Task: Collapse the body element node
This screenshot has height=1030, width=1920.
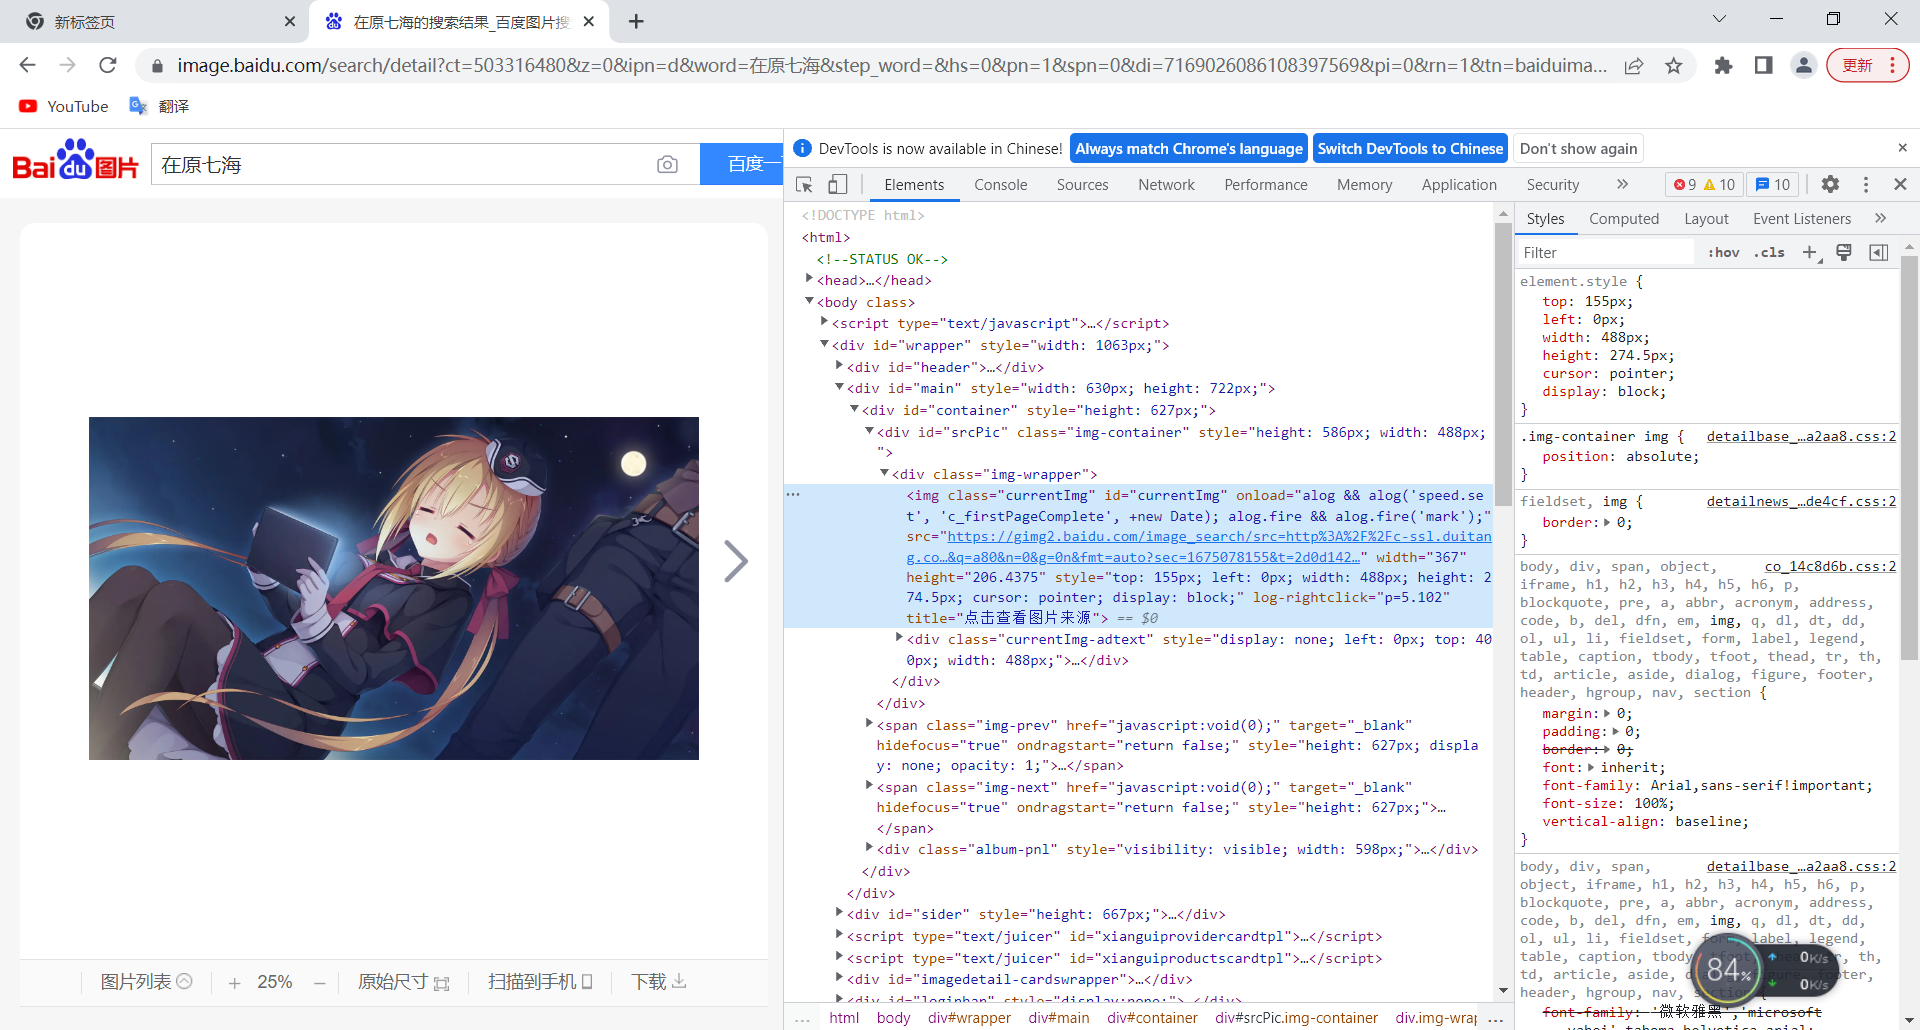Action: (x=809, y=301)
